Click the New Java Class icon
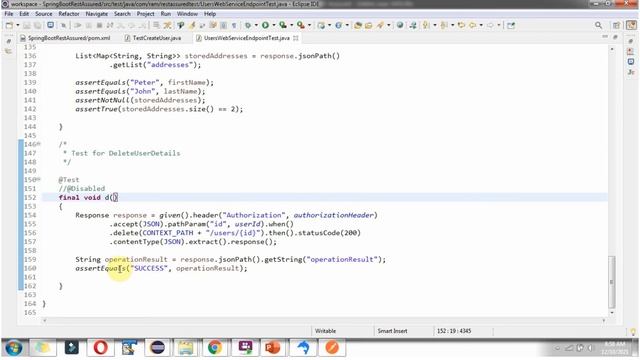640x360 pixels. click(x=338, y=25)
